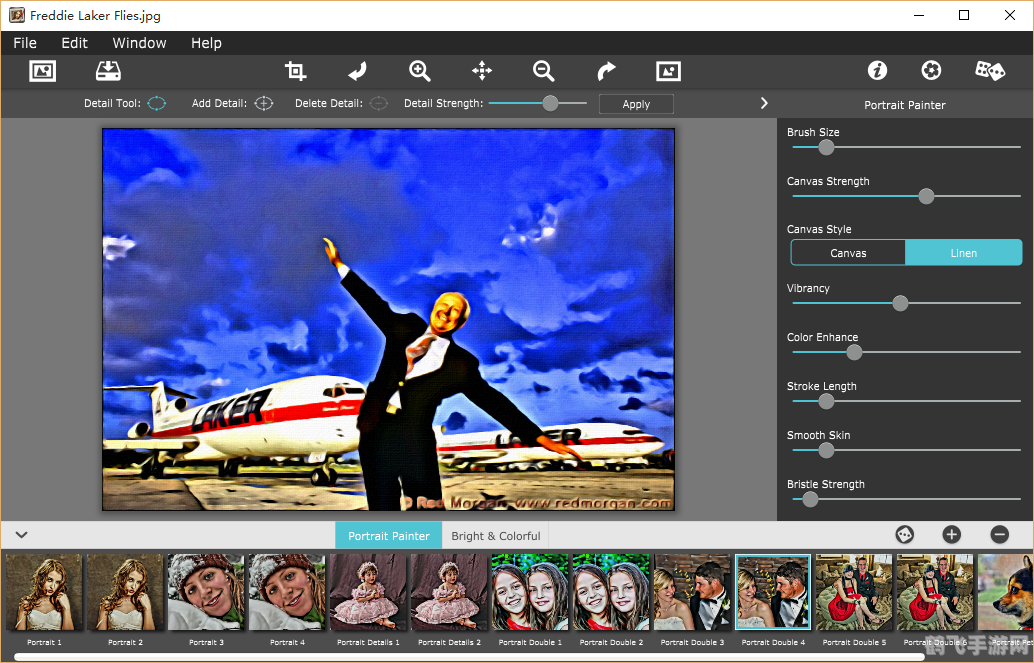This screenshot has width=1034, height=663.
Task: Click the redo arrow icon
Action: [606, 71]
